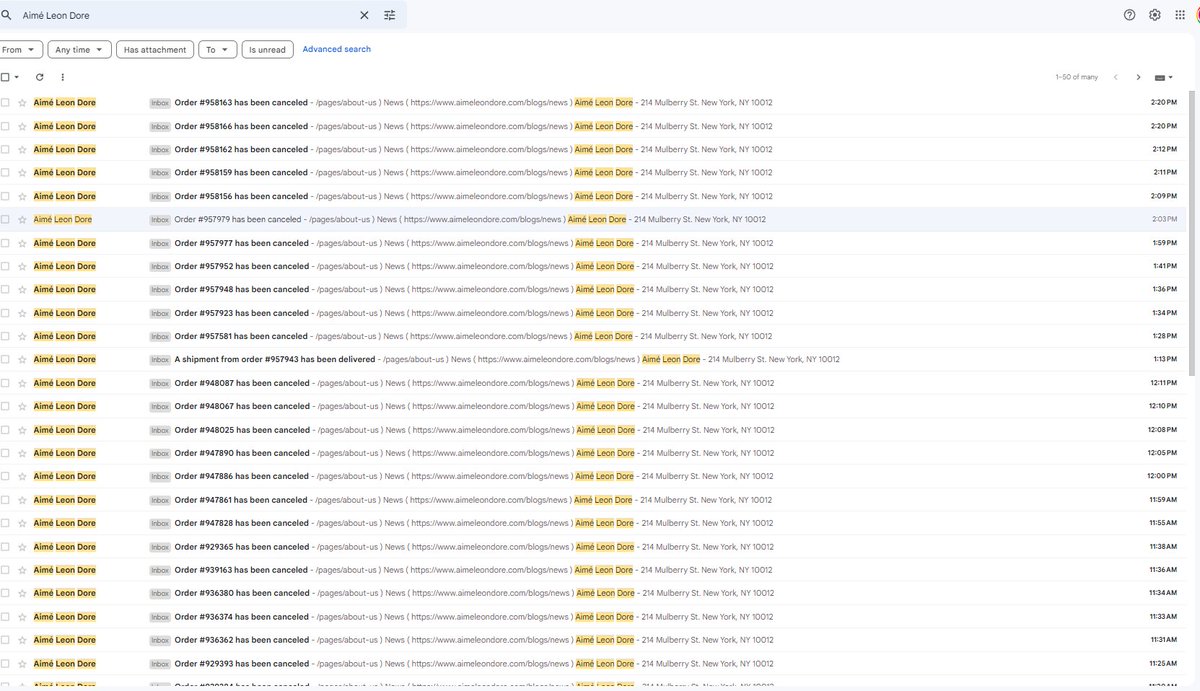Star the Order #948087 email

(22, 383)
